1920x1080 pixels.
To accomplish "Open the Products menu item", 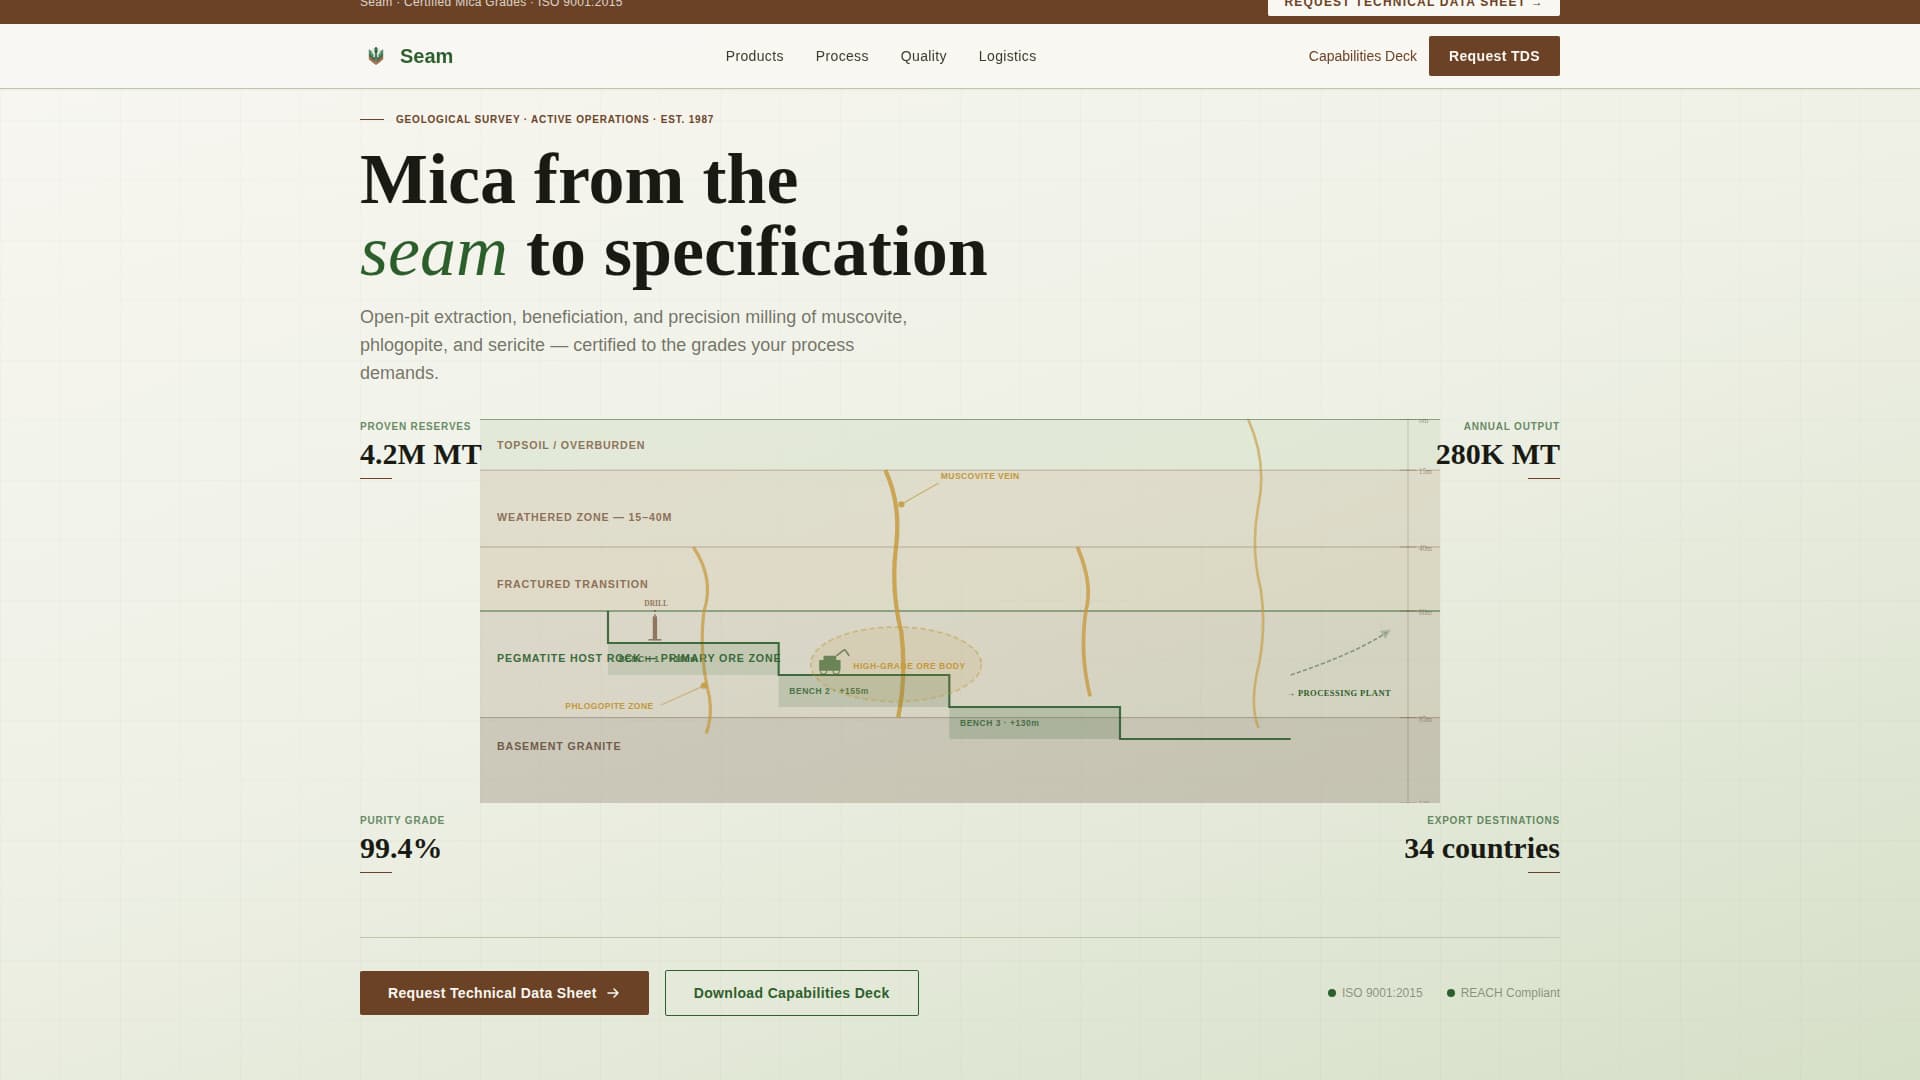I will [x=754, y=56].
